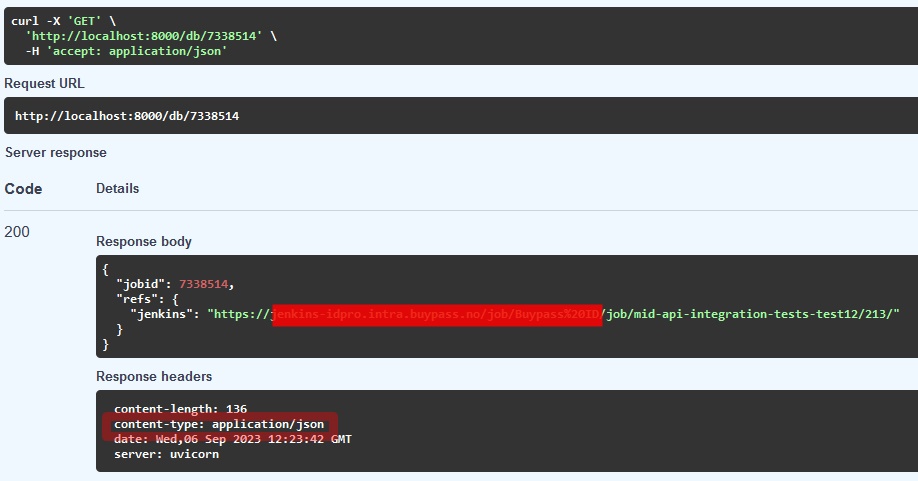Click the Response headers label
Image resolution: width=918 pixels, height=481 pixels.
pos(154,376)
